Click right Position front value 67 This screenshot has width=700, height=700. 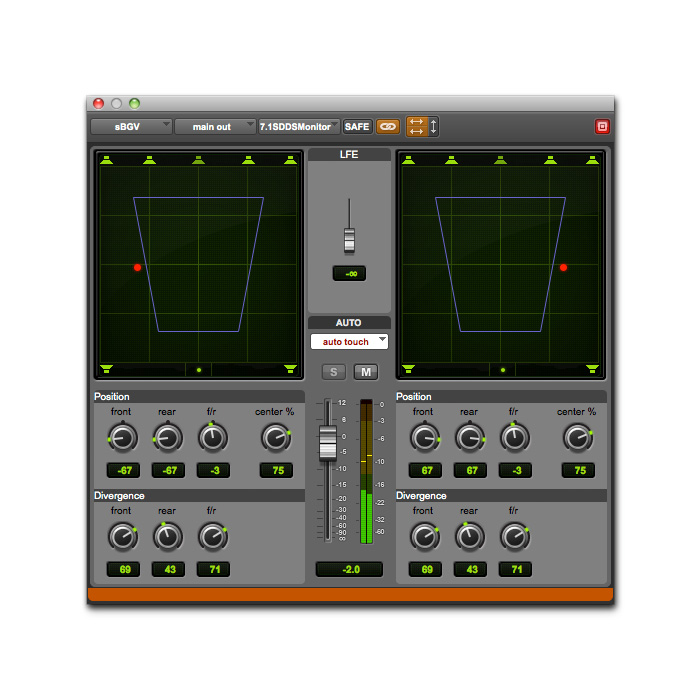[x=425, y=470]
